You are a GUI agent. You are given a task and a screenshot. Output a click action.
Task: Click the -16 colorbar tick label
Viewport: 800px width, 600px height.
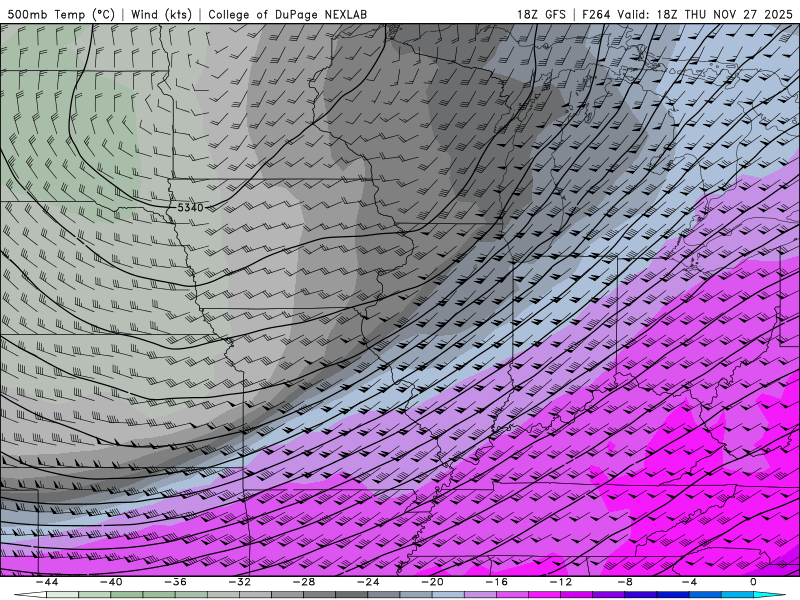click(x=496, y=582)
